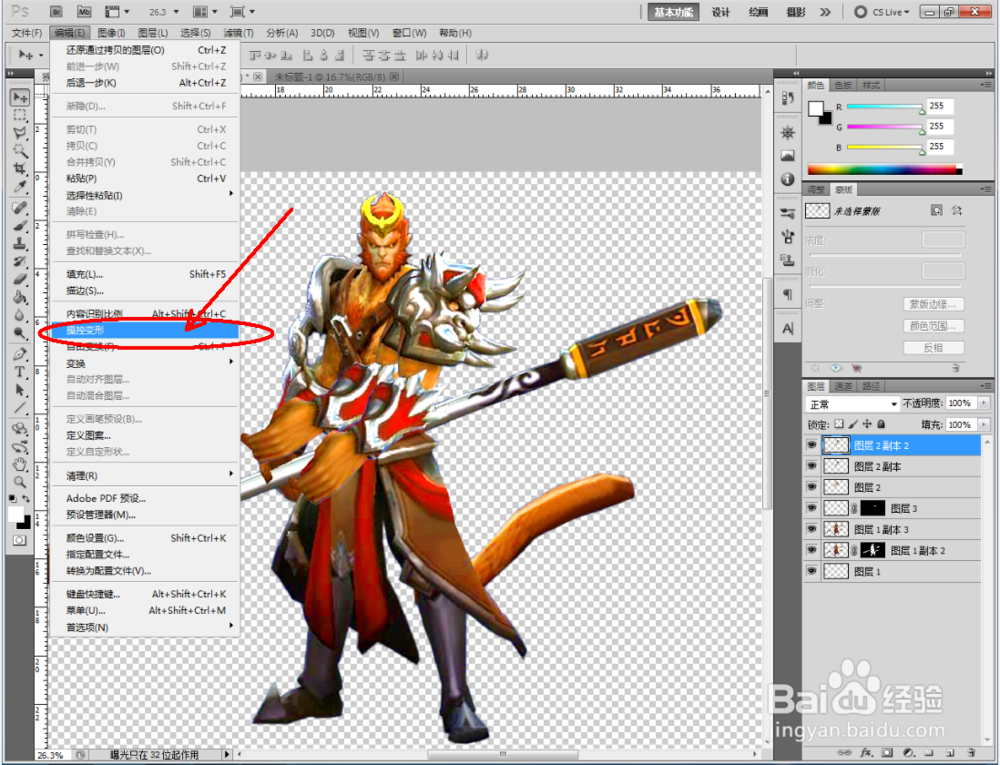
Task: Choose 填充(L)... from the Edit menu
Action: 144,274
